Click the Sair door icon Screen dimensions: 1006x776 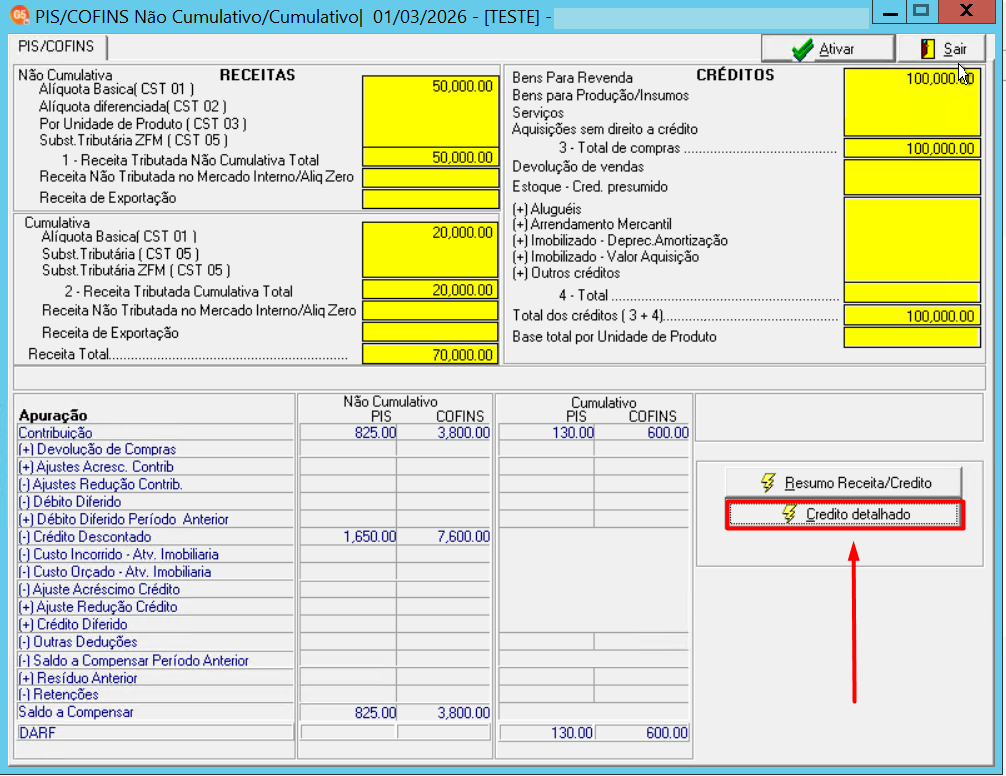(928, 49)
